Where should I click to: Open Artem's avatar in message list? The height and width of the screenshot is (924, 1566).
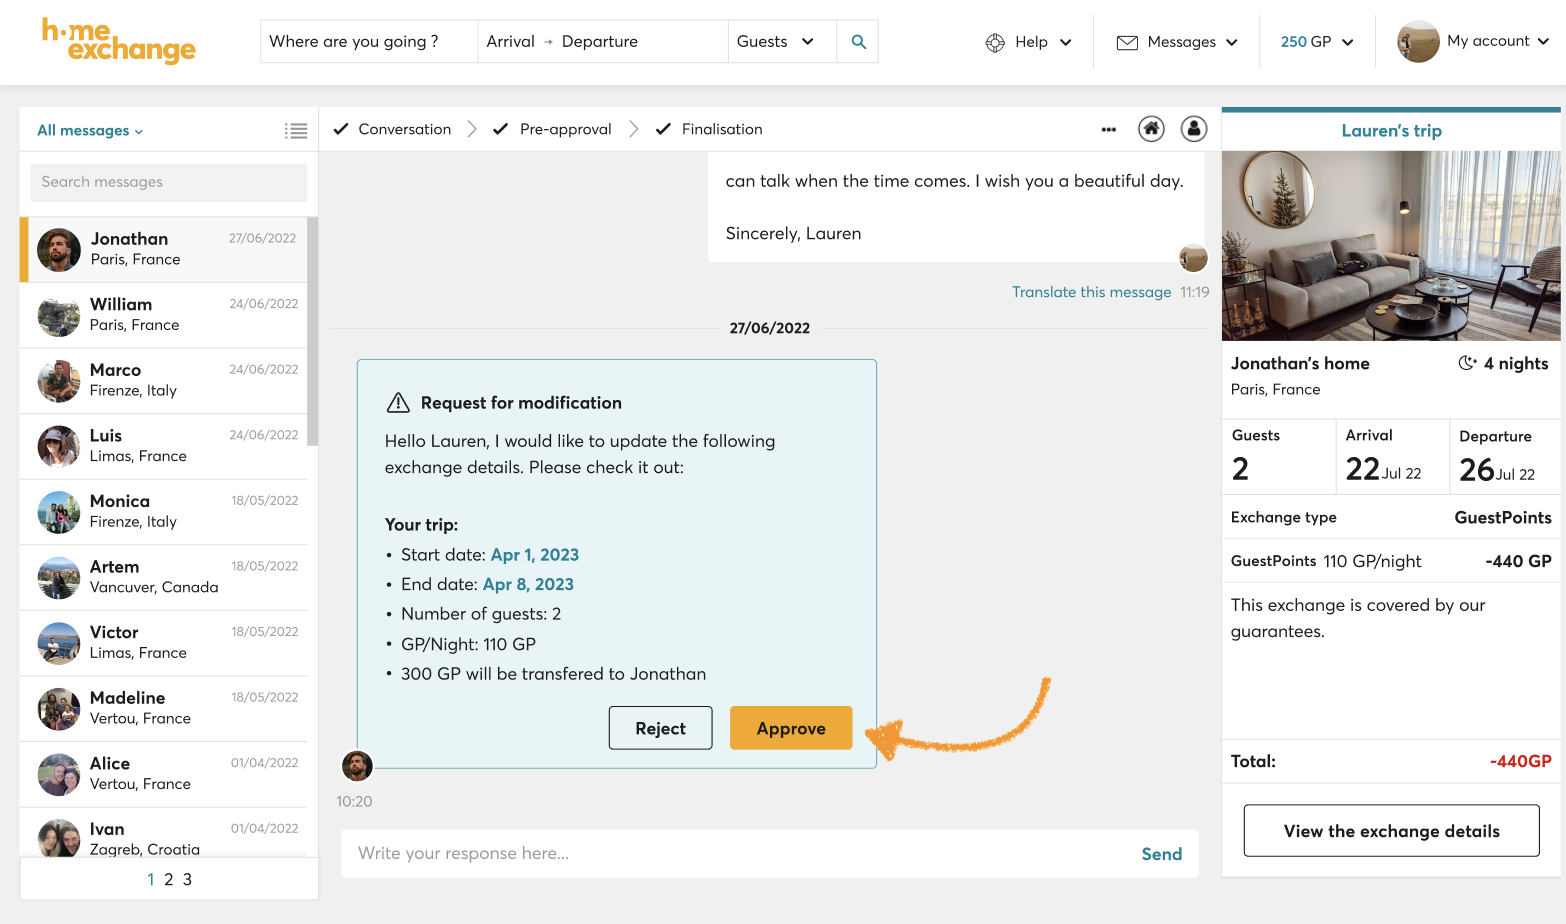[x=59, y=578]
